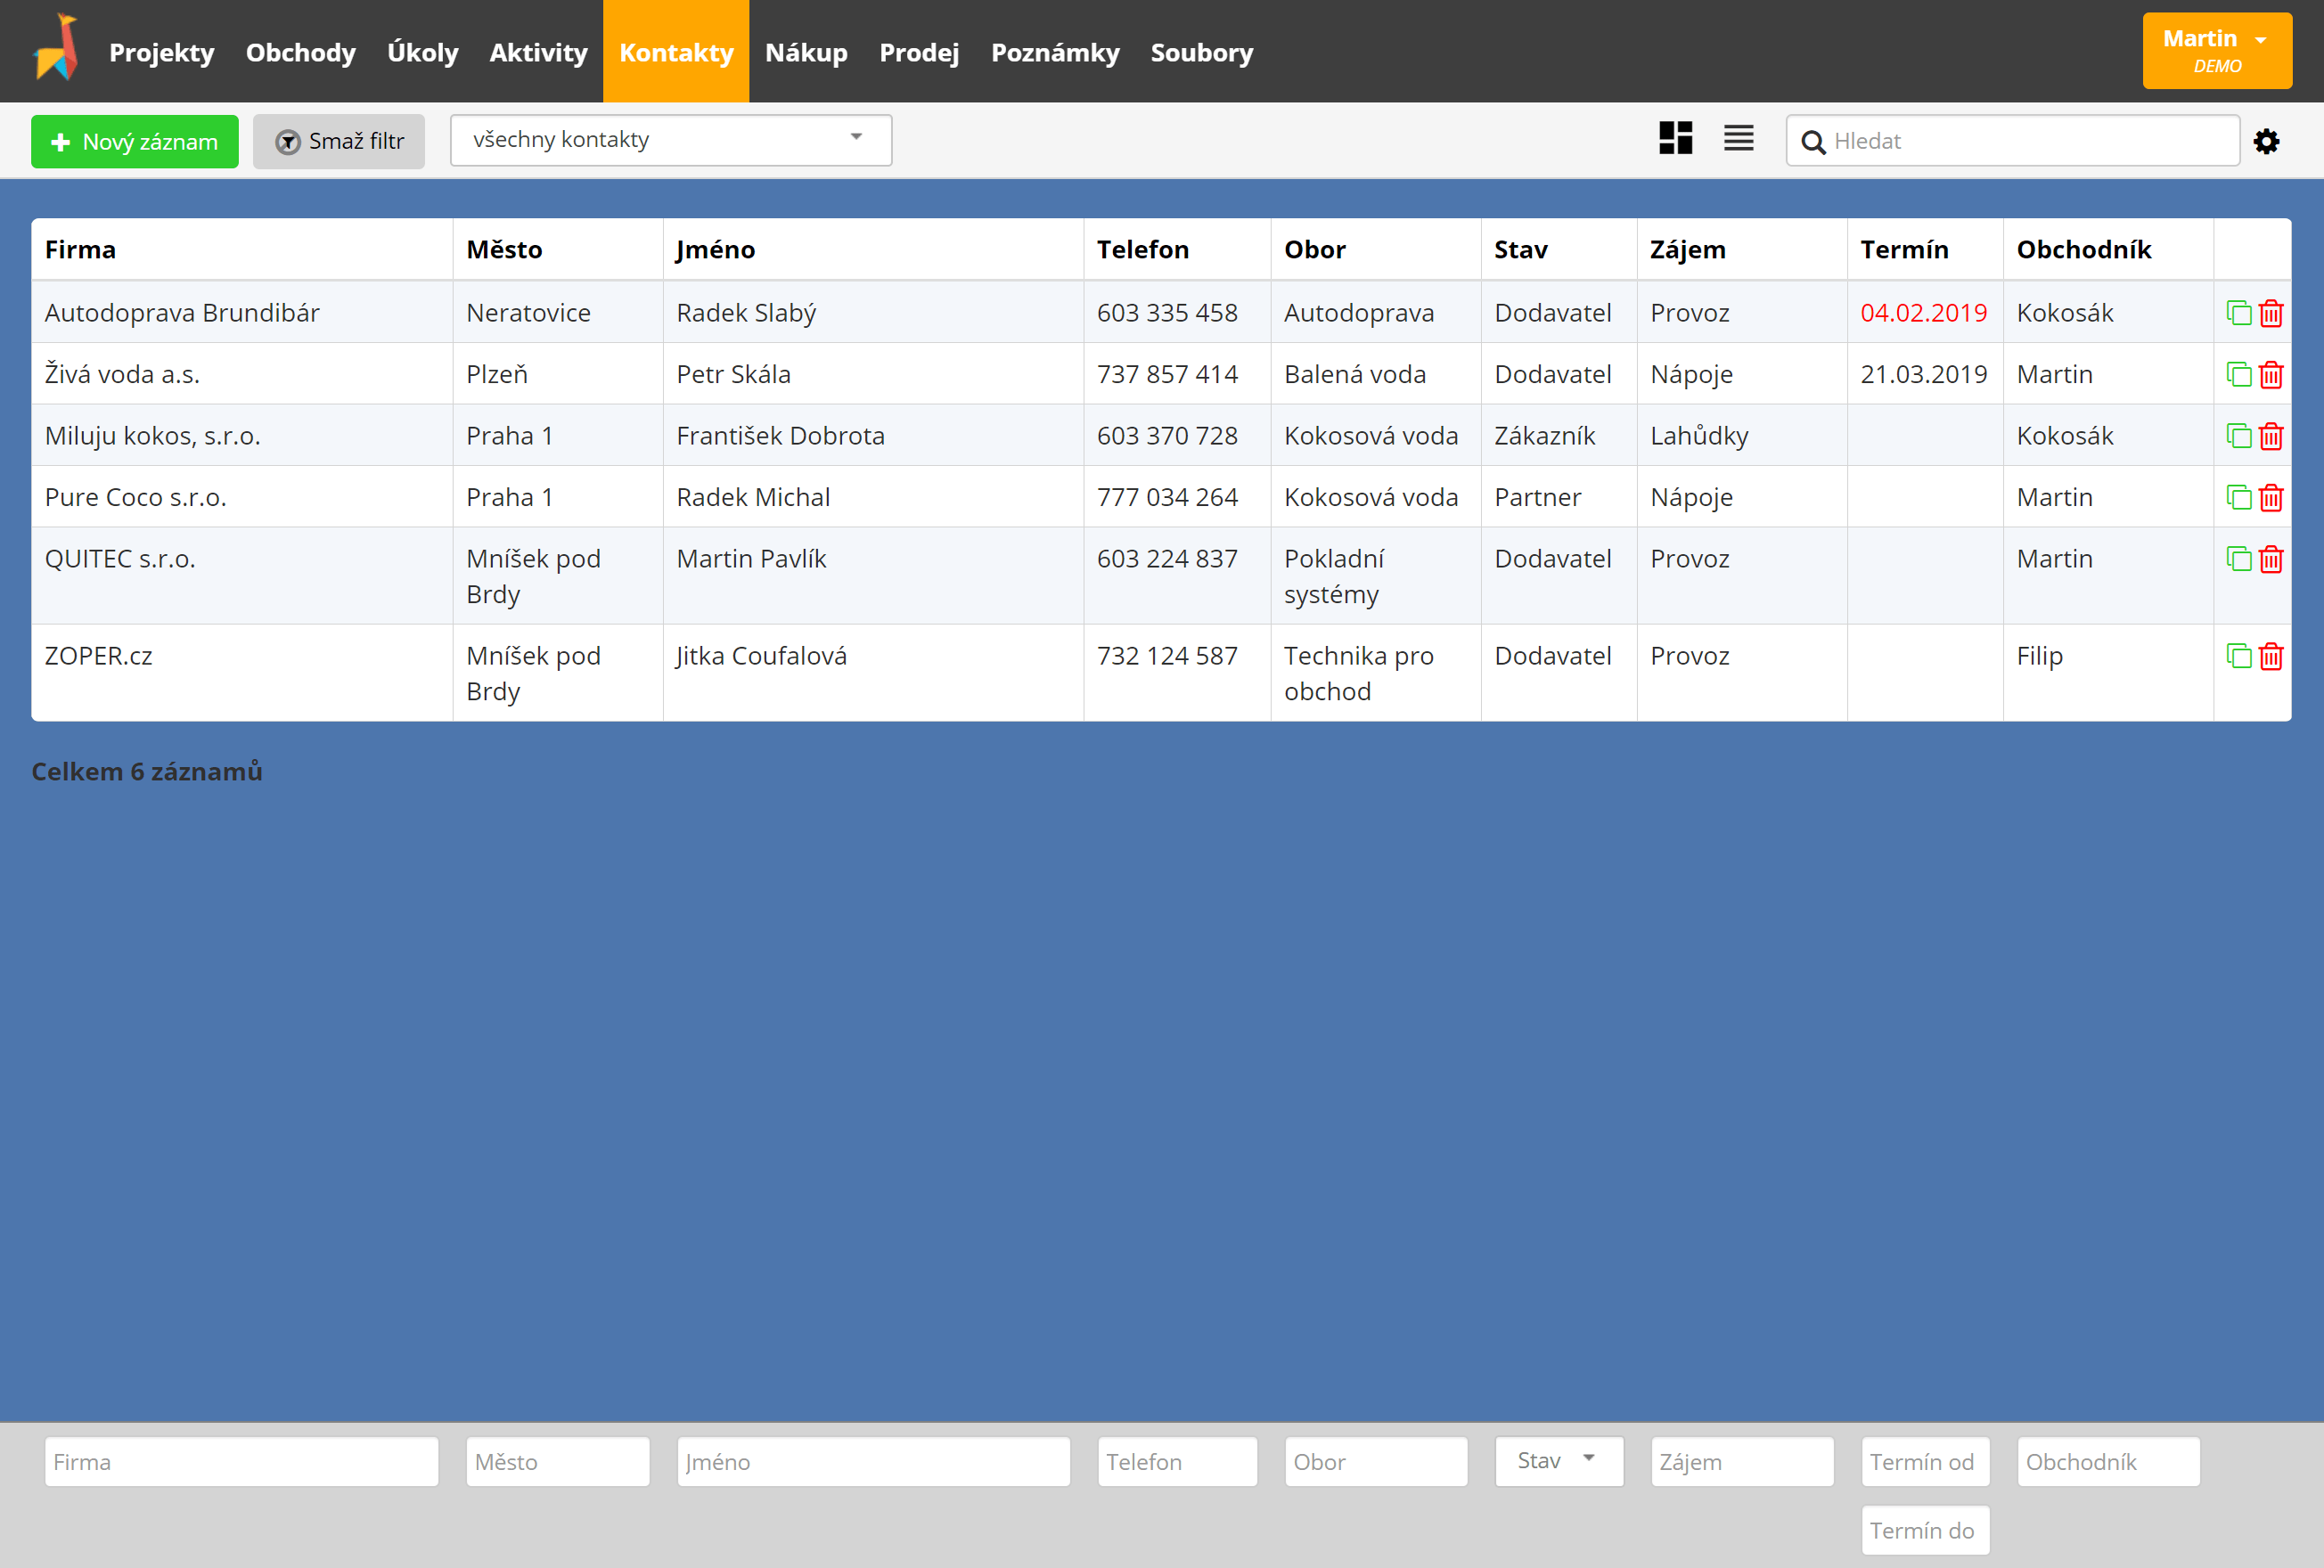Click the Obor filter input
This screenshot has width=2324, height=1568.
pyautogui.click(x=1376, y=1461)
